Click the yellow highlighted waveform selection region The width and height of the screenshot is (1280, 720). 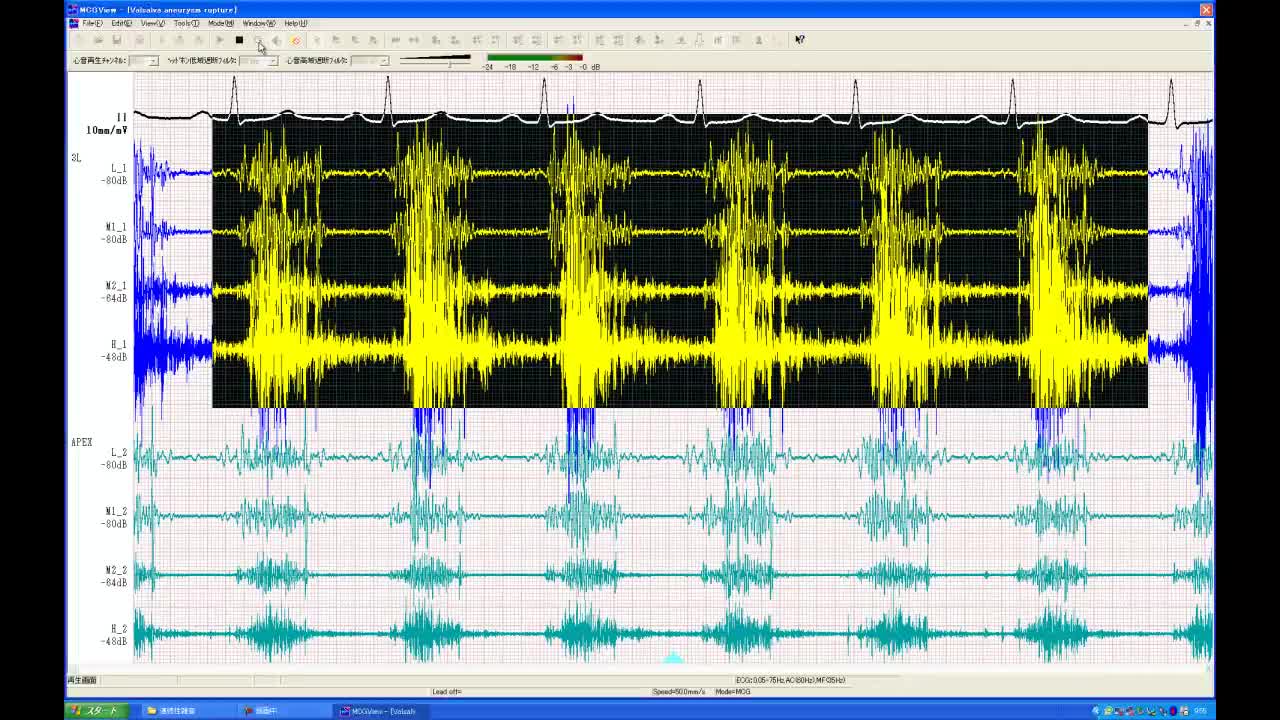point(680,260)
